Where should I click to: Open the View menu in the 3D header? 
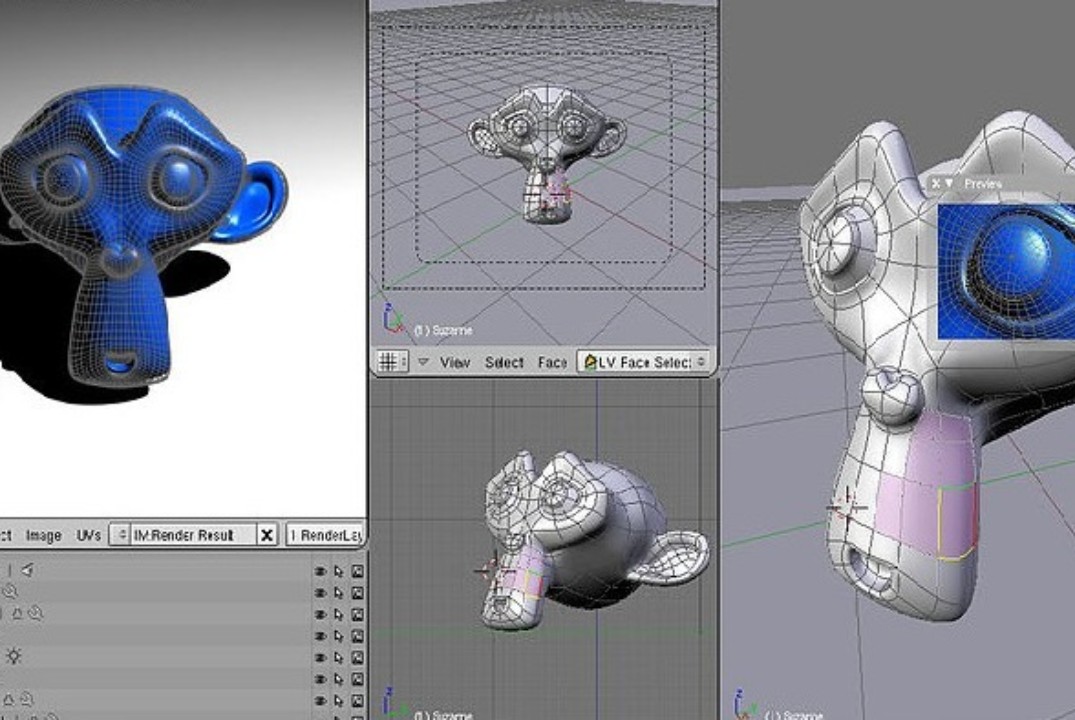tap(455, 362)
